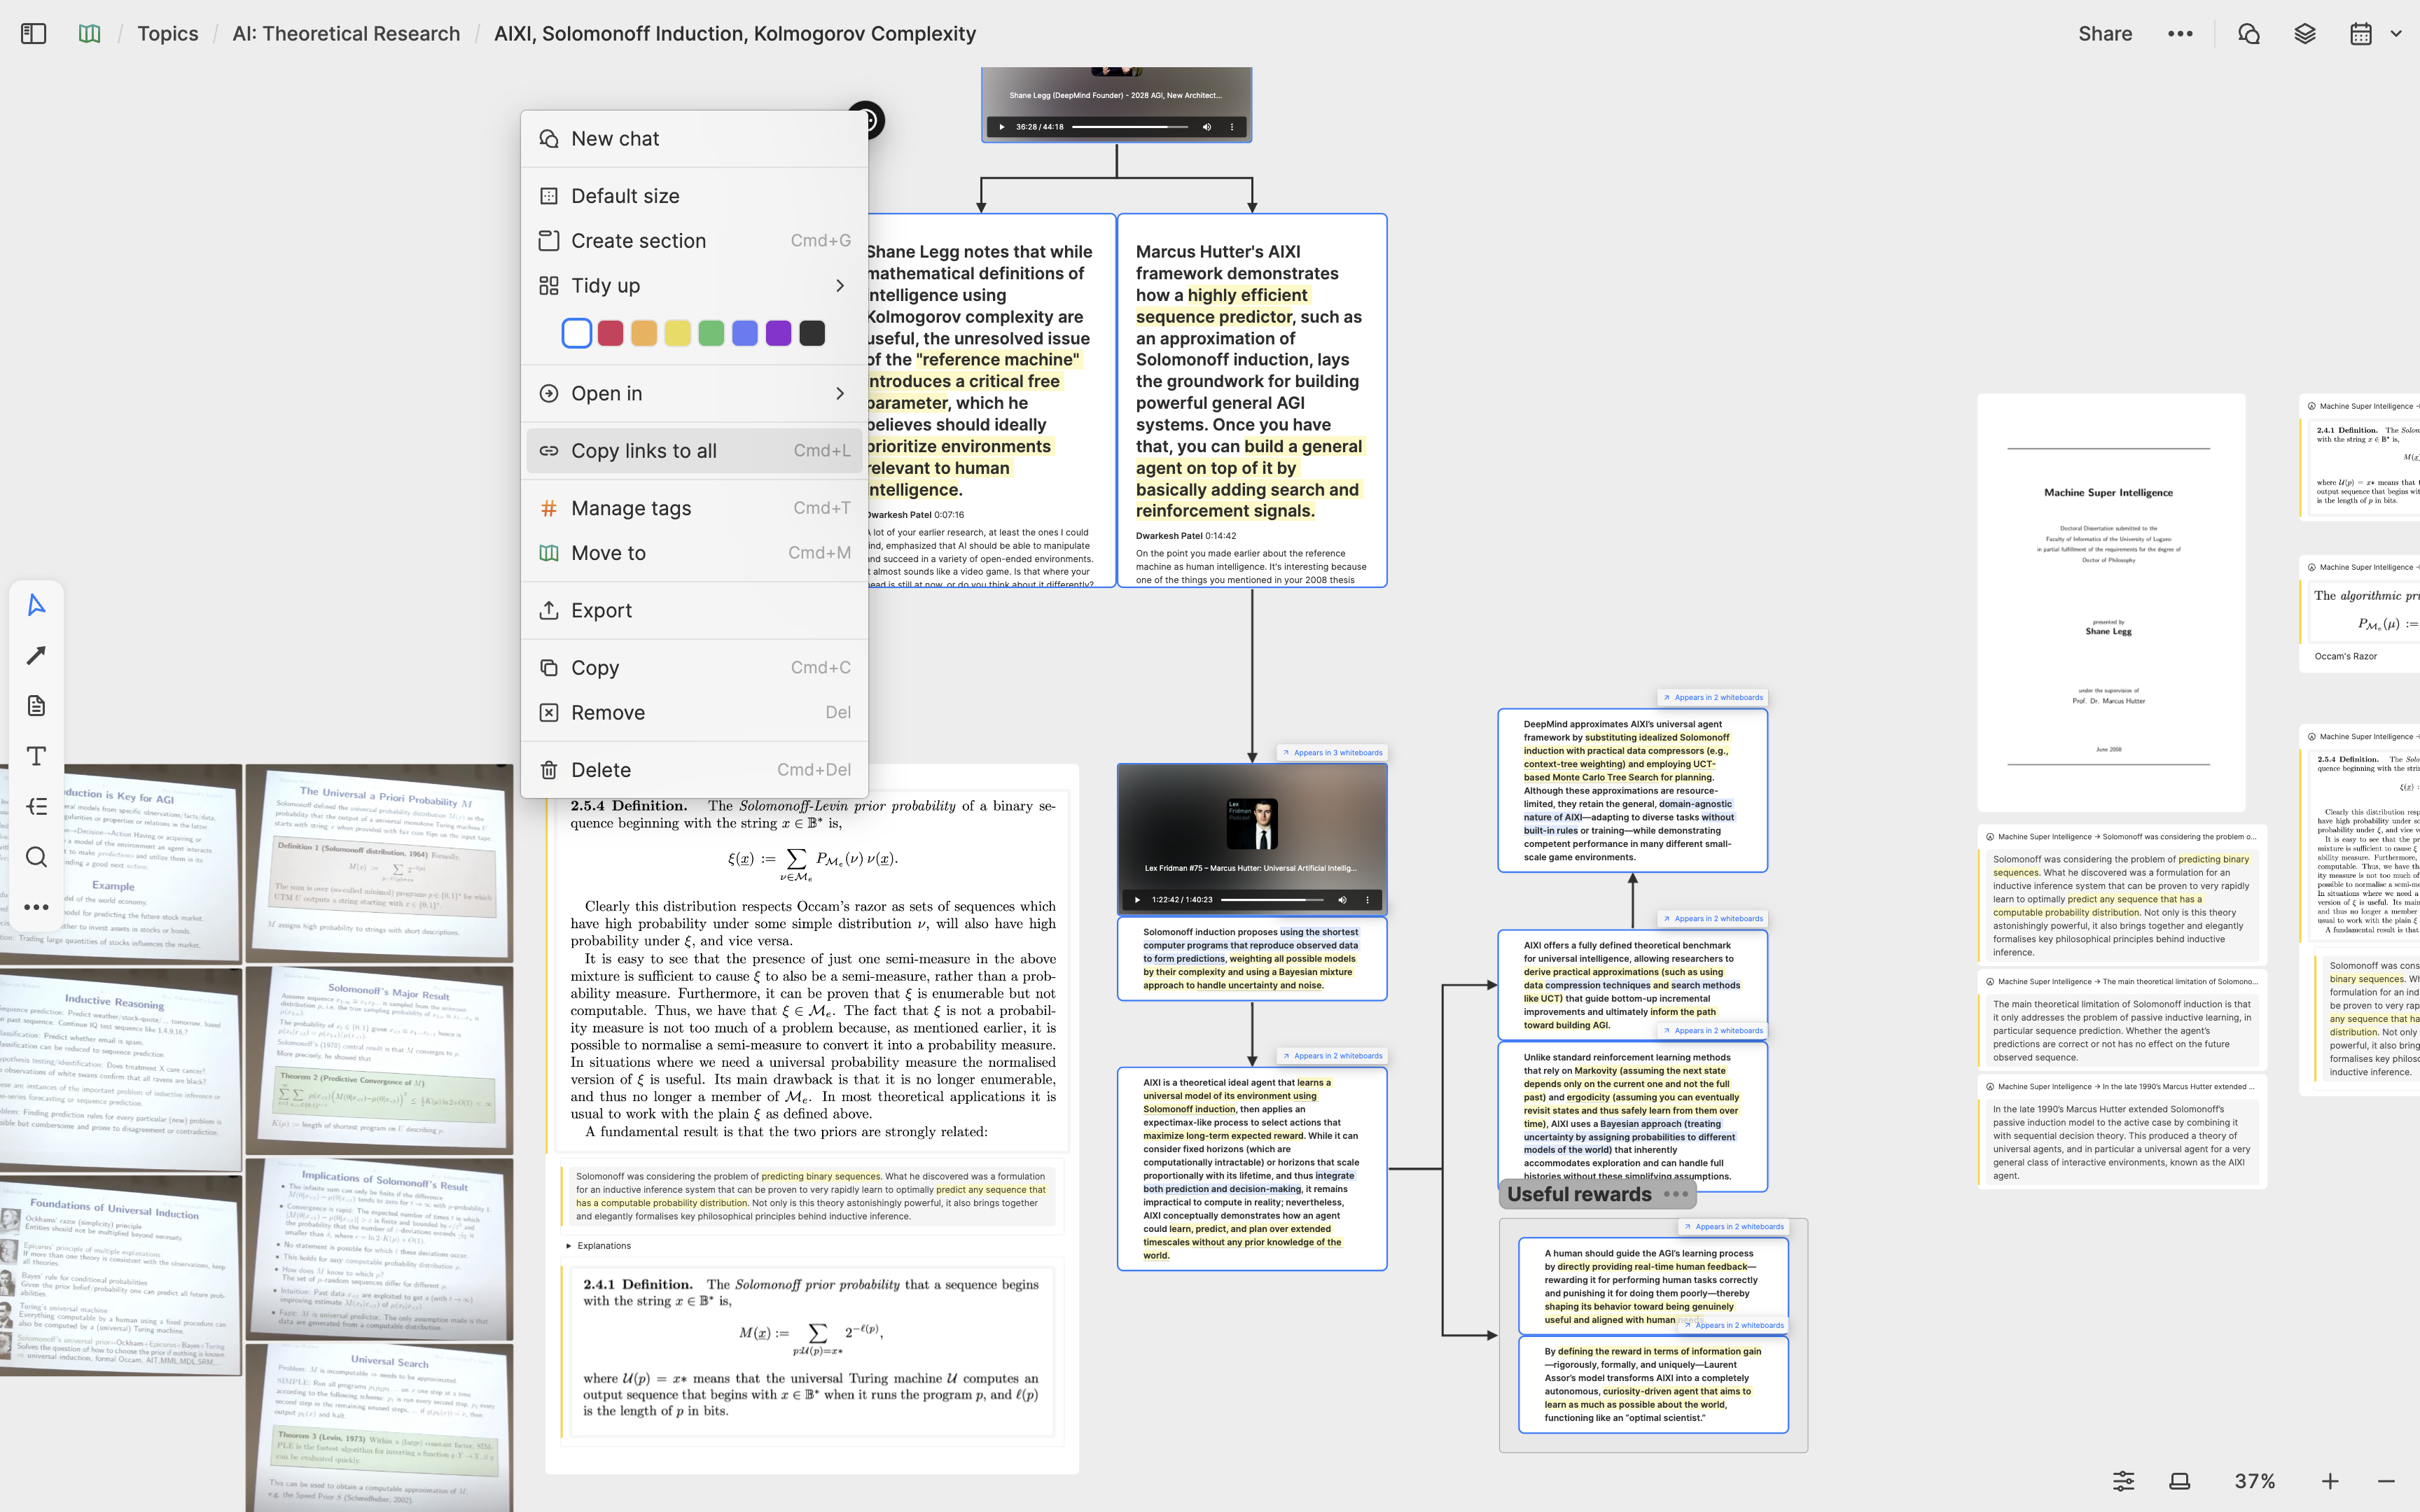Viewport: 2420px width, 1512px height.
Task: Choose Default size menu entry
Action: (694, 196)
